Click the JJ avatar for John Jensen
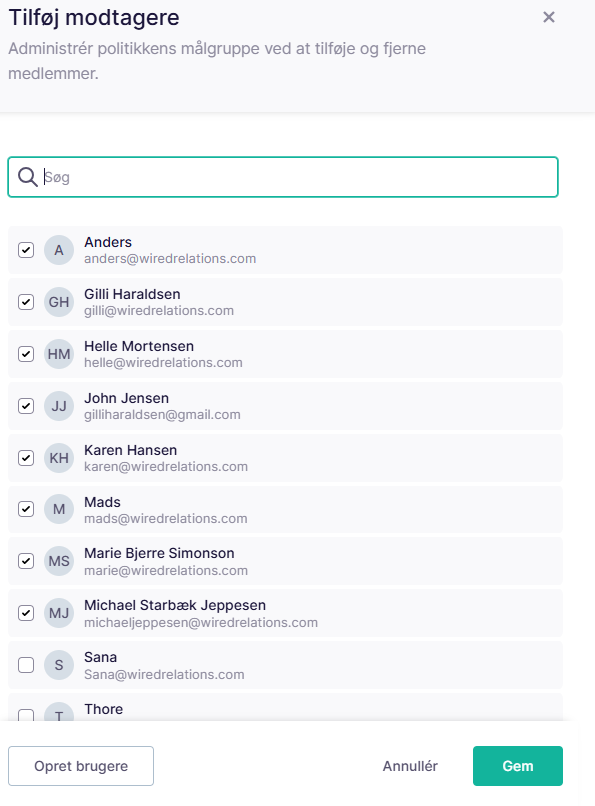The height and width of the screenshot is (806, 595). tap(59, 406)
